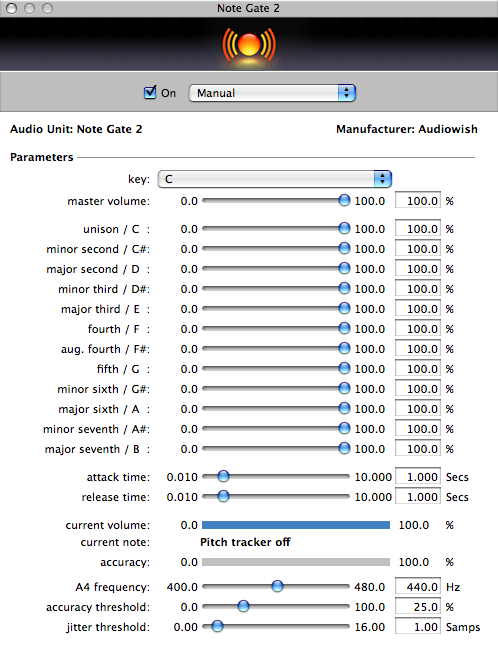Expand the key selection dropdown
498x651 pixels.
click(275, 179)
